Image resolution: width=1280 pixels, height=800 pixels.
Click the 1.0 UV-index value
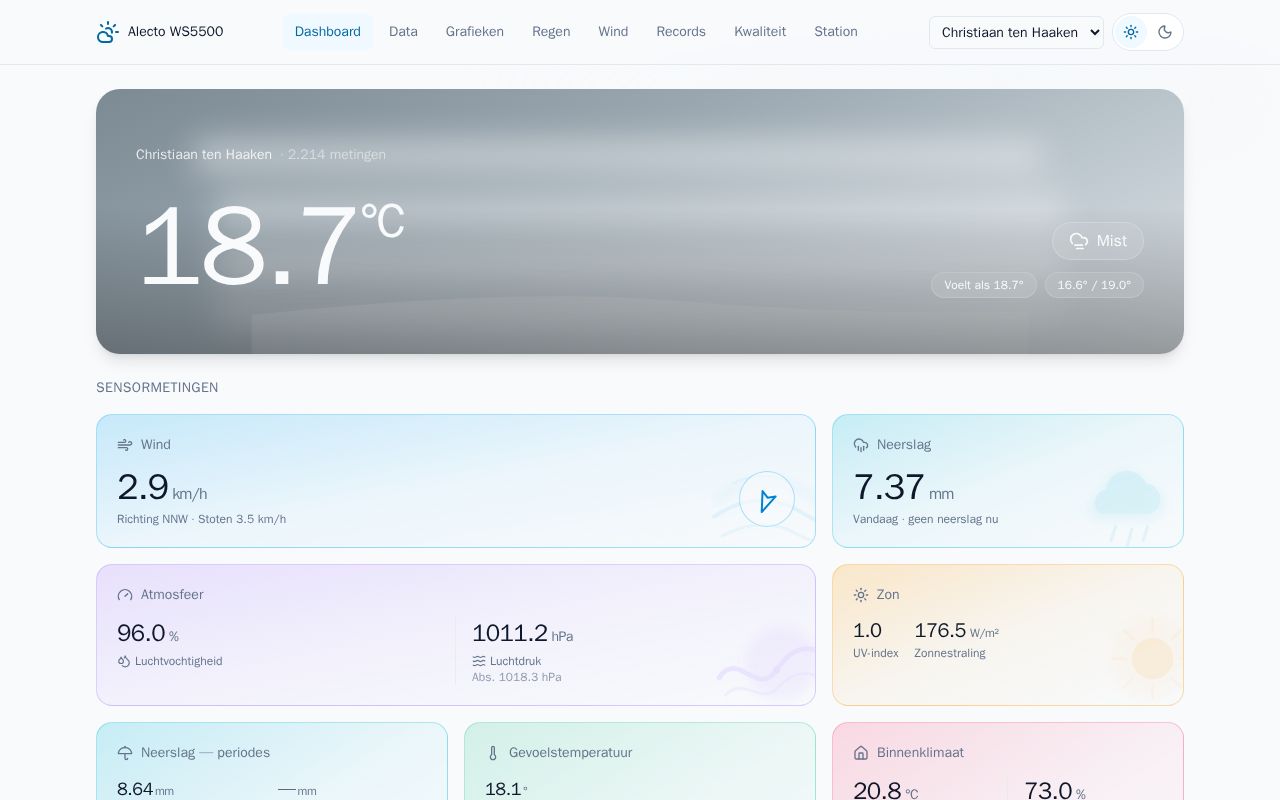(867, 631)
